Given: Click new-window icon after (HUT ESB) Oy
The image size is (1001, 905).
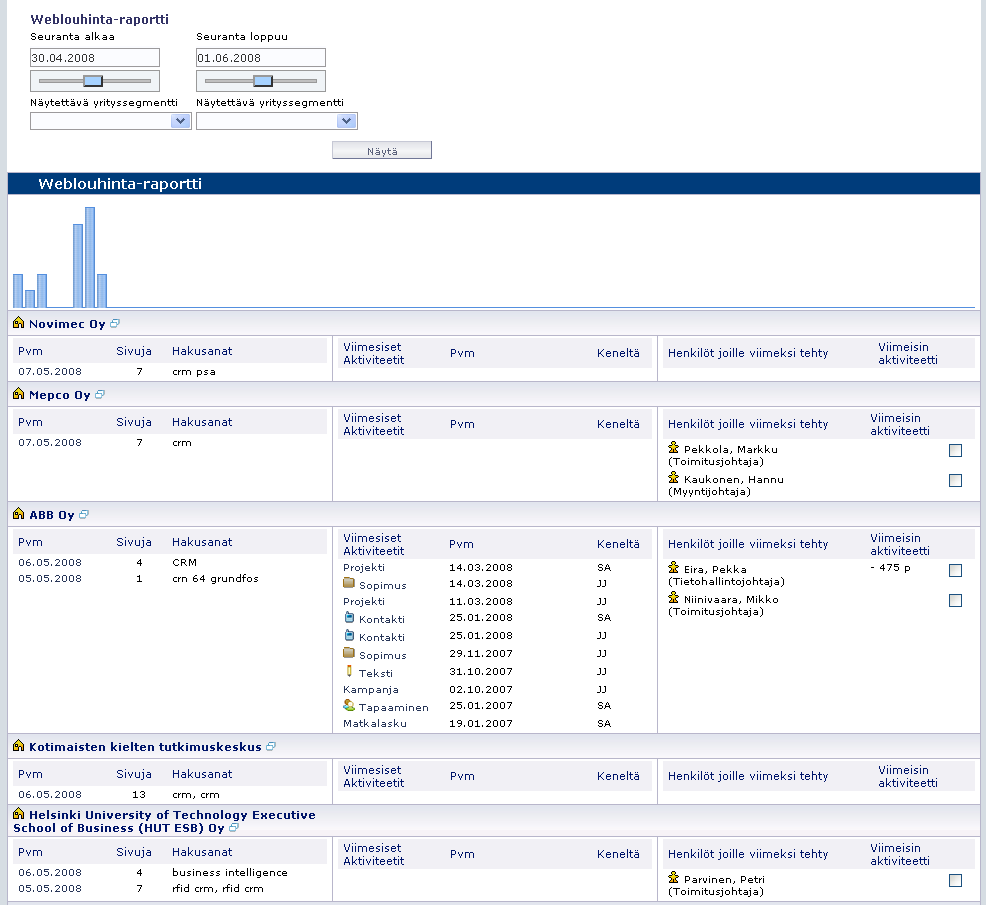Looking at the screenshot, I should pyautogui.click(x=234, y=828).
